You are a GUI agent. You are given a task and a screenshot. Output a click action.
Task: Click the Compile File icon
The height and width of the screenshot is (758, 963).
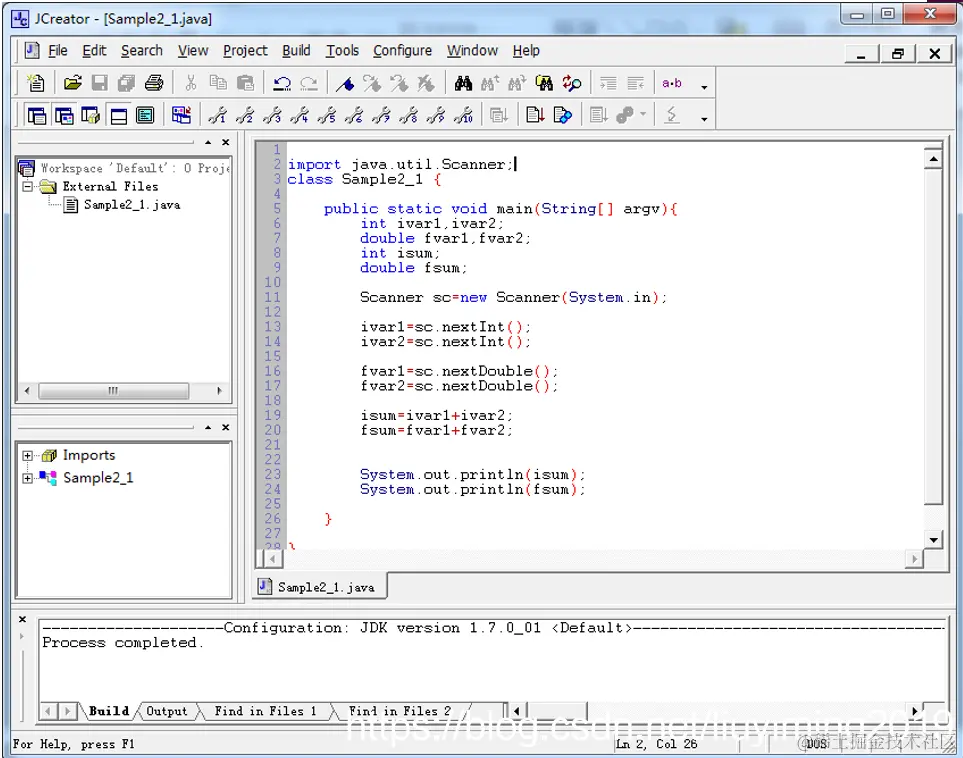click(536, 115)
